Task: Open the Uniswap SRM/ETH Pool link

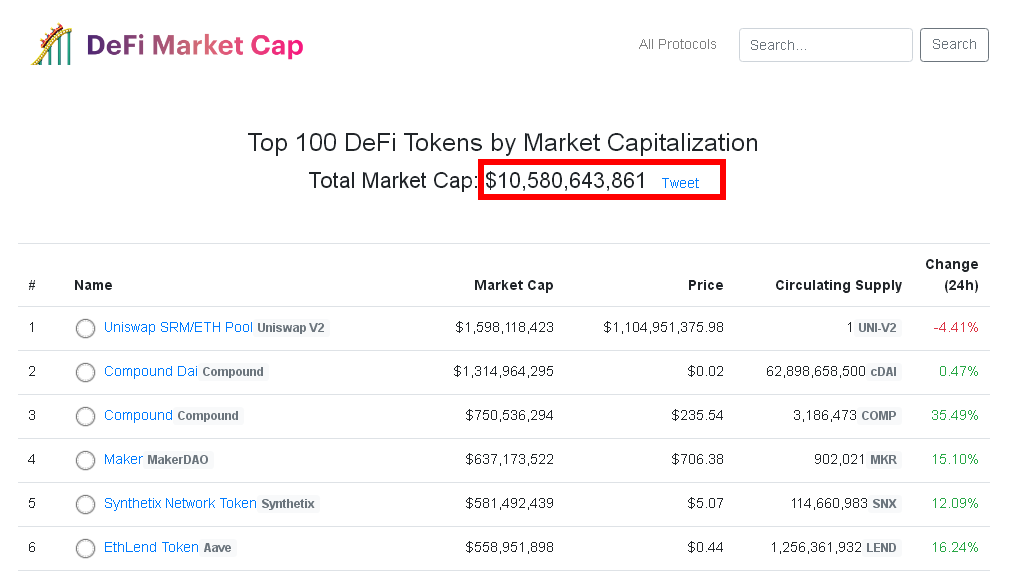Action: pos(178,327)
